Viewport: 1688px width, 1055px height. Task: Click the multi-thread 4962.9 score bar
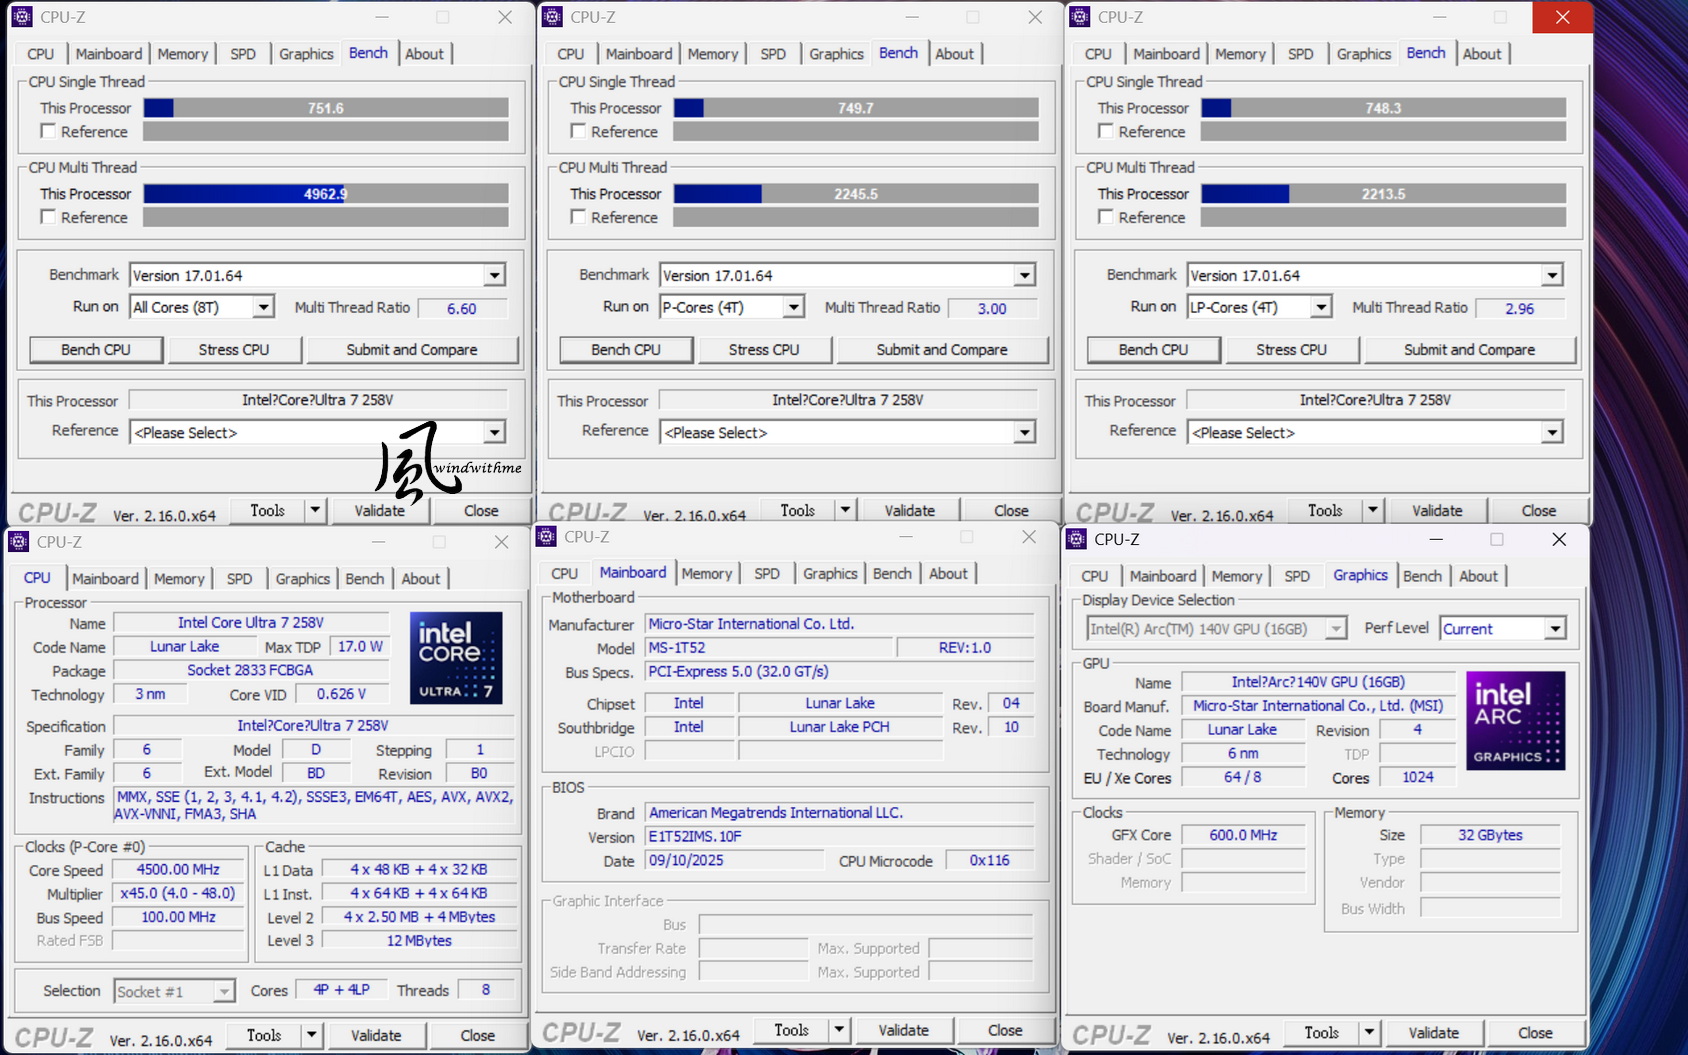tap(326, 194)
